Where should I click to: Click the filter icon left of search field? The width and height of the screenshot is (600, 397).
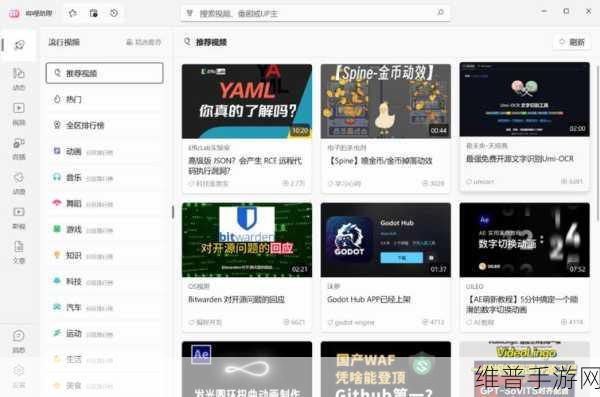[189, 13]
